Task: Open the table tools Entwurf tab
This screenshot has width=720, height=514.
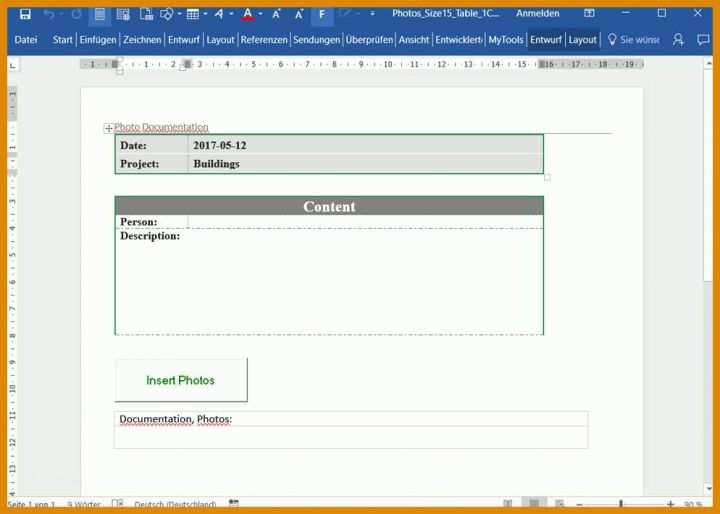Action: 546,40
